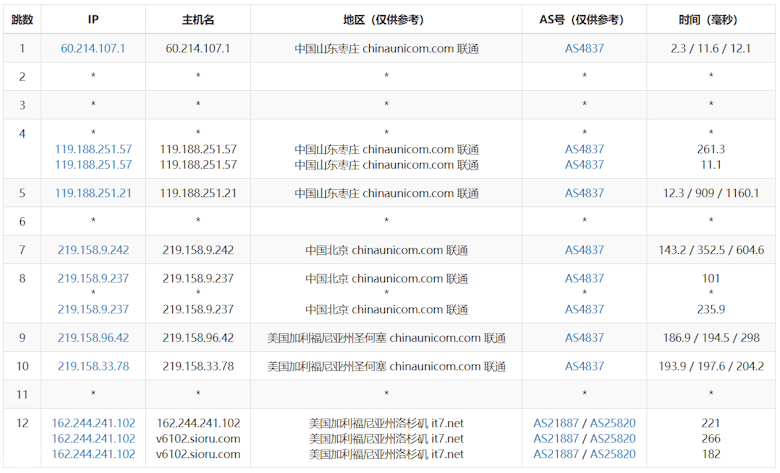Viewport: 780px width, 473px height.
Task: Open the AS4837 link in hop 1 row
Action: (584, 48)
